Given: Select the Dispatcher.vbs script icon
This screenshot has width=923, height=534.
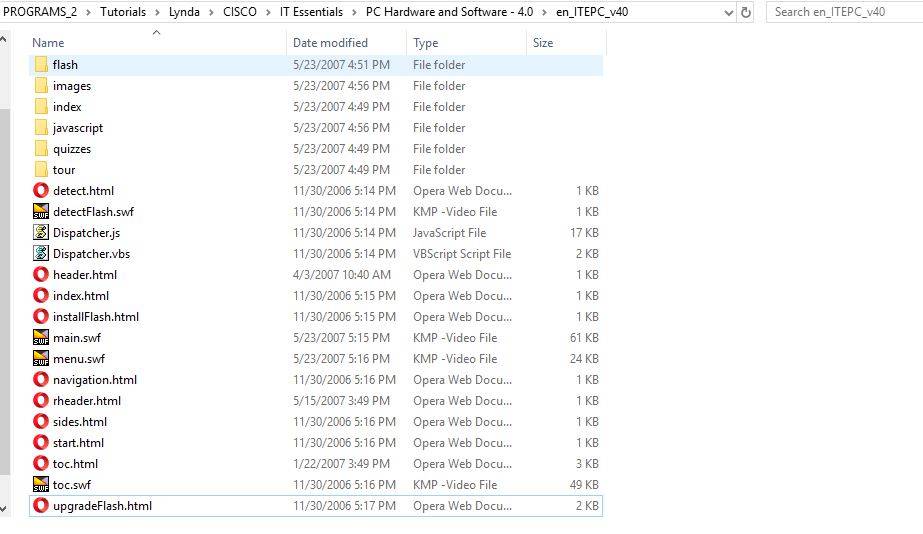Looking at the screenshot, I should 41,254.
